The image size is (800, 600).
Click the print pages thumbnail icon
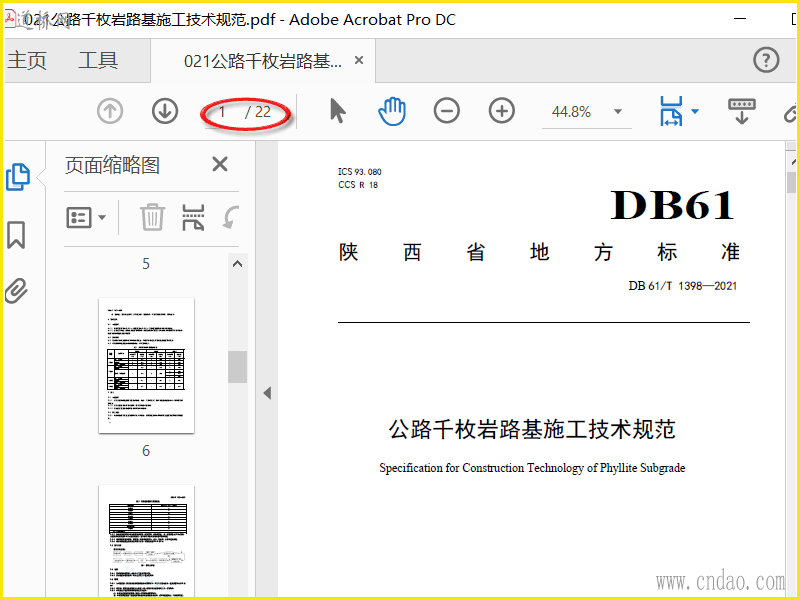(x=193, y=217)
